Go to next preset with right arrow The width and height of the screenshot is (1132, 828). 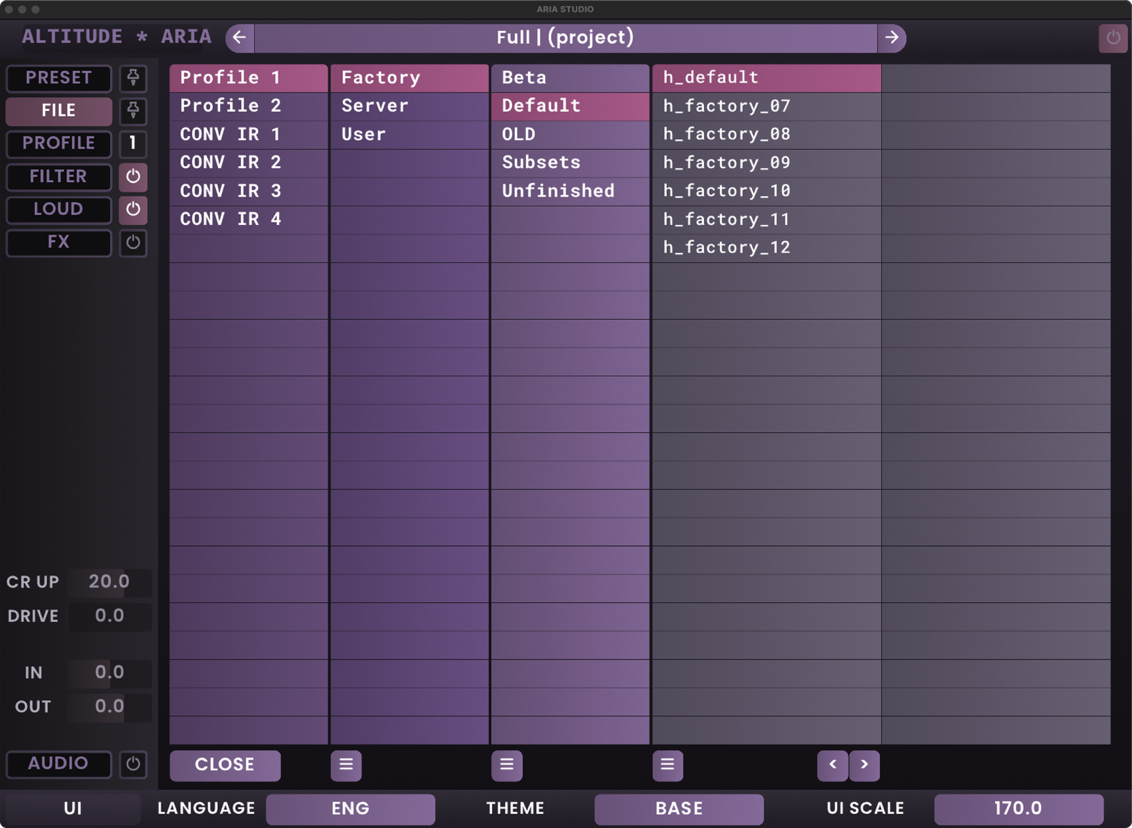pyautogui.click(x=891, y=38)
